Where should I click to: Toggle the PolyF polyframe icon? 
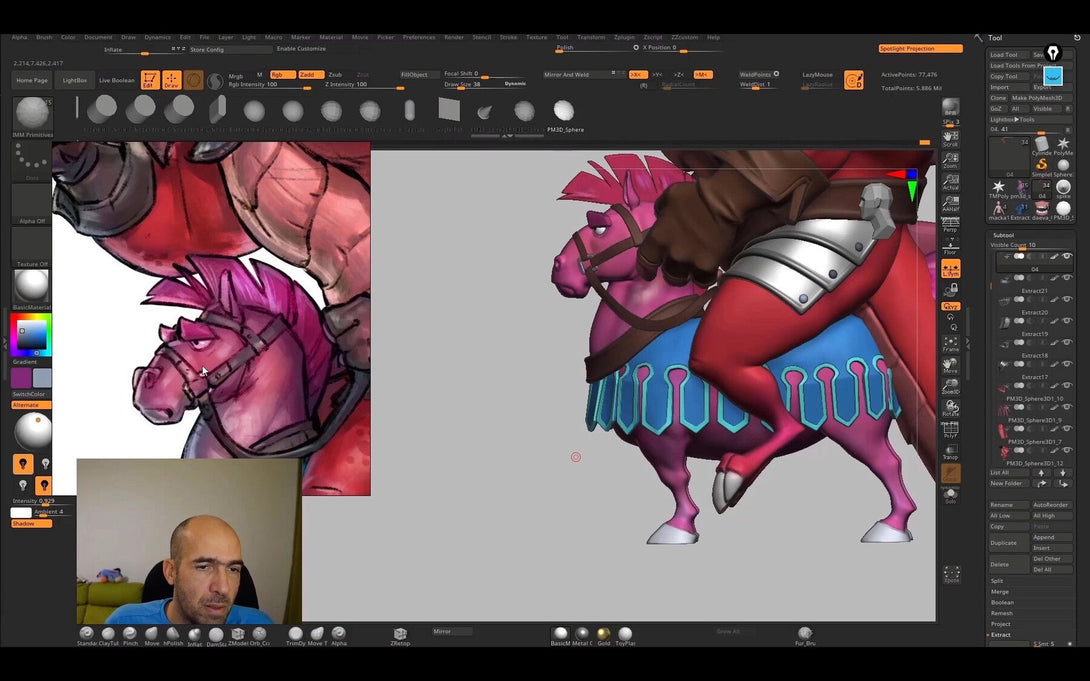pyautogui.click(x=950, y=430)
